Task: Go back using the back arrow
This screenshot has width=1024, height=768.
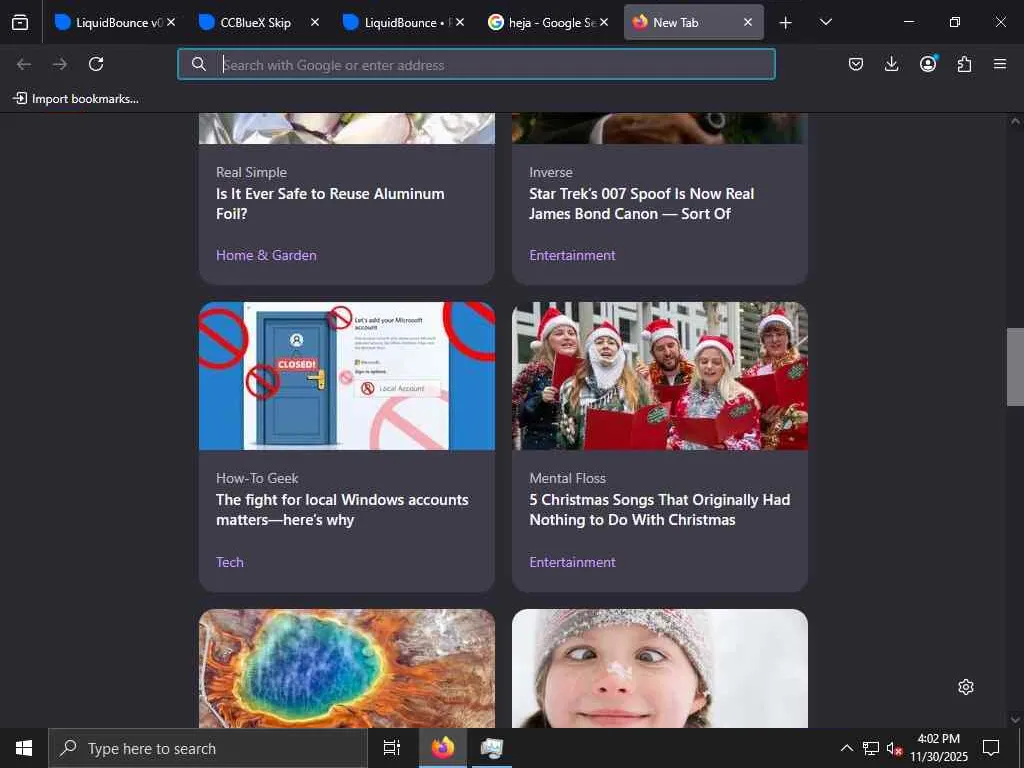Action: coord(24,64)
